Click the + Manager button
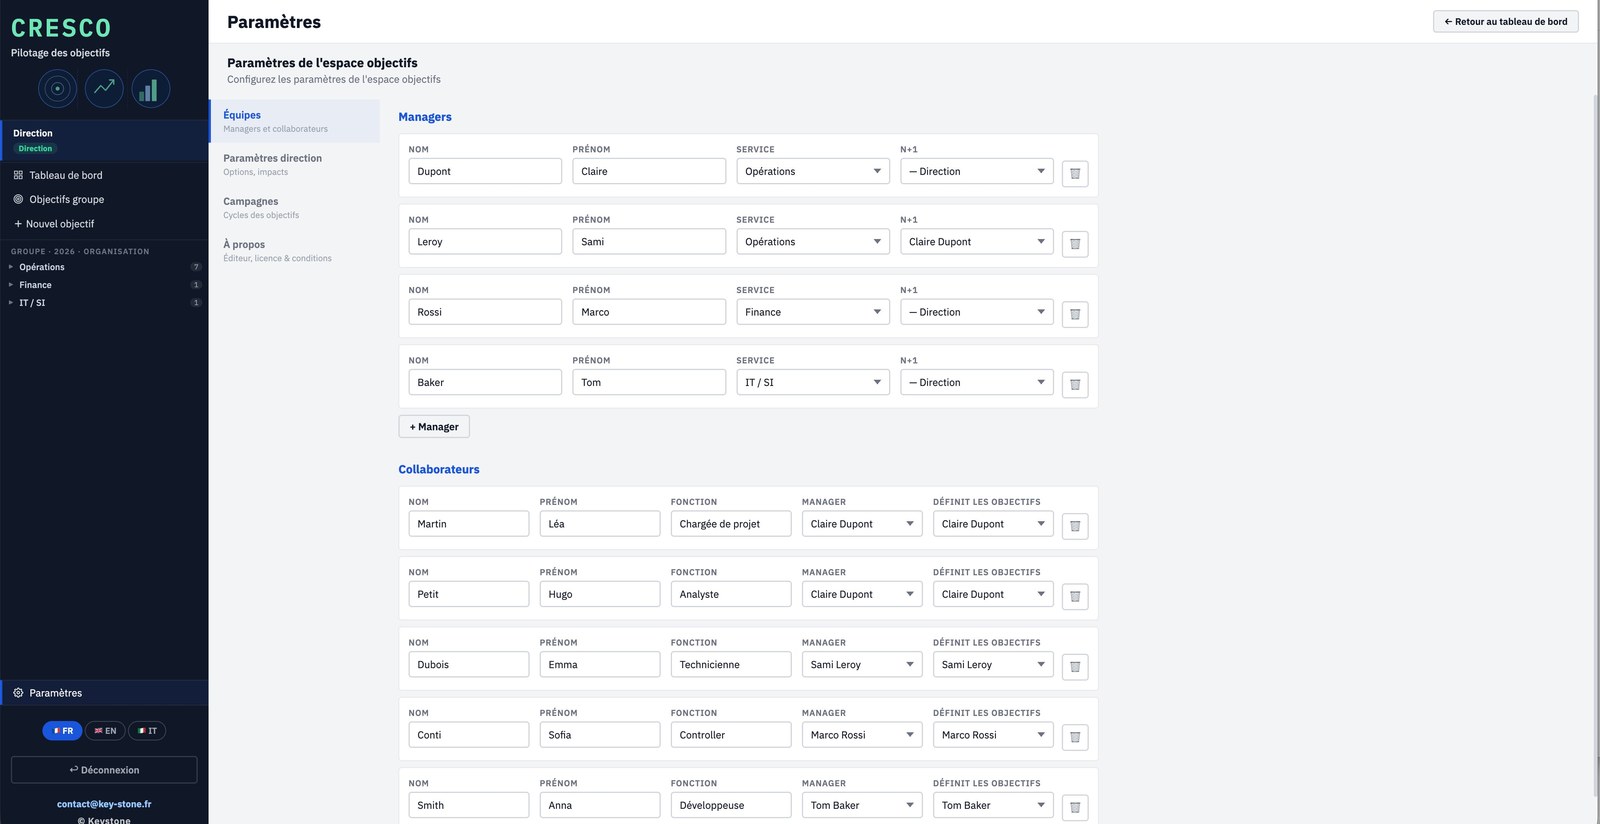1600x824 pixels. (x=434, y=427)
